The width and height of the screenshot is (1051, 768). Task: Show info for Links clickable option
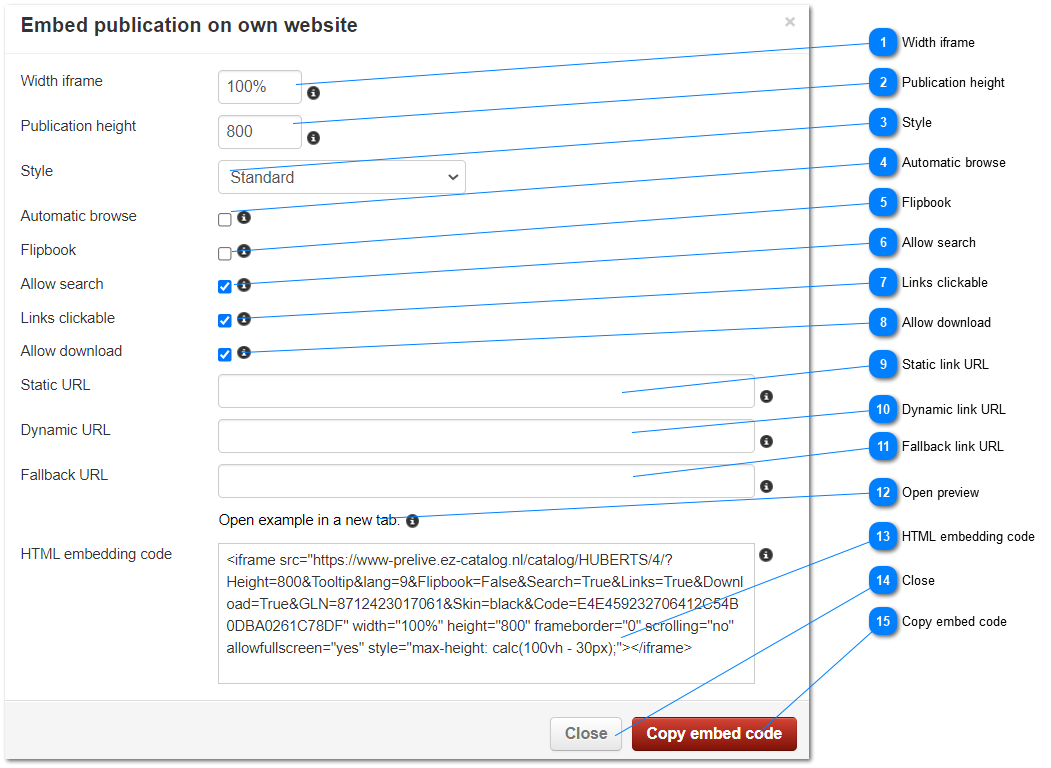(244, 319)
